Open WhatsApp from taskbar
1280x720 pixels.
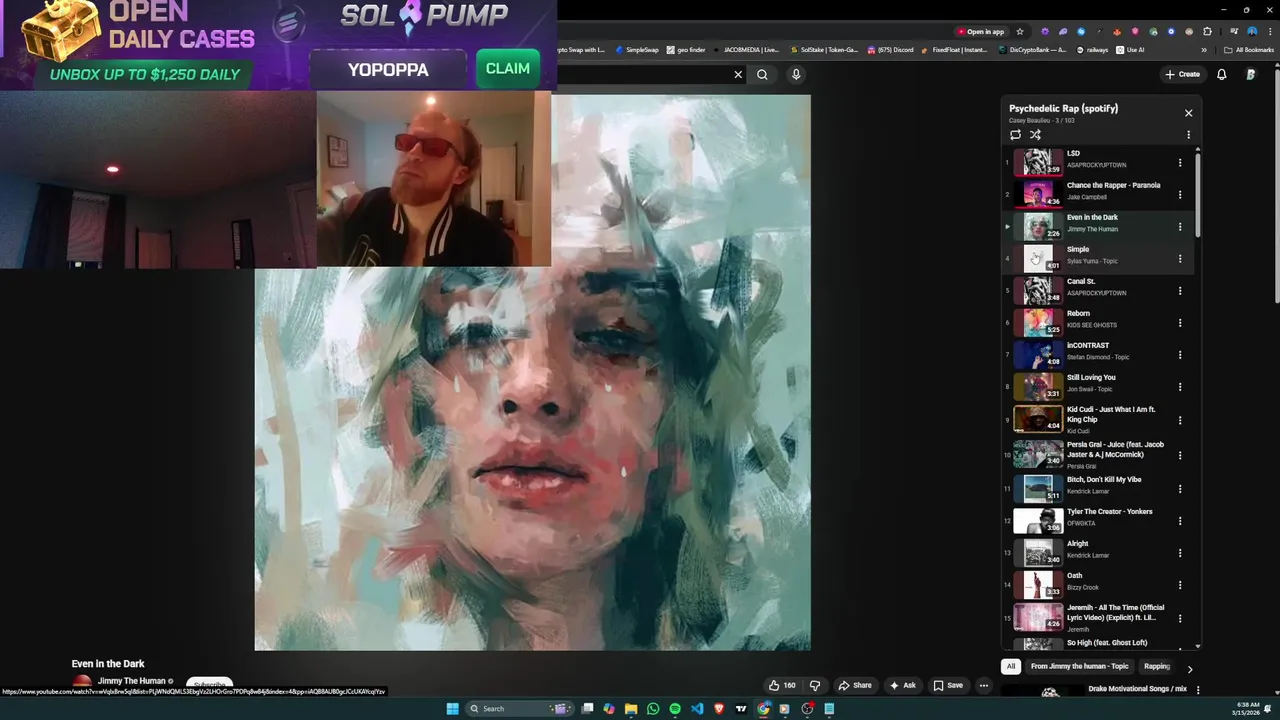(653, 709)
